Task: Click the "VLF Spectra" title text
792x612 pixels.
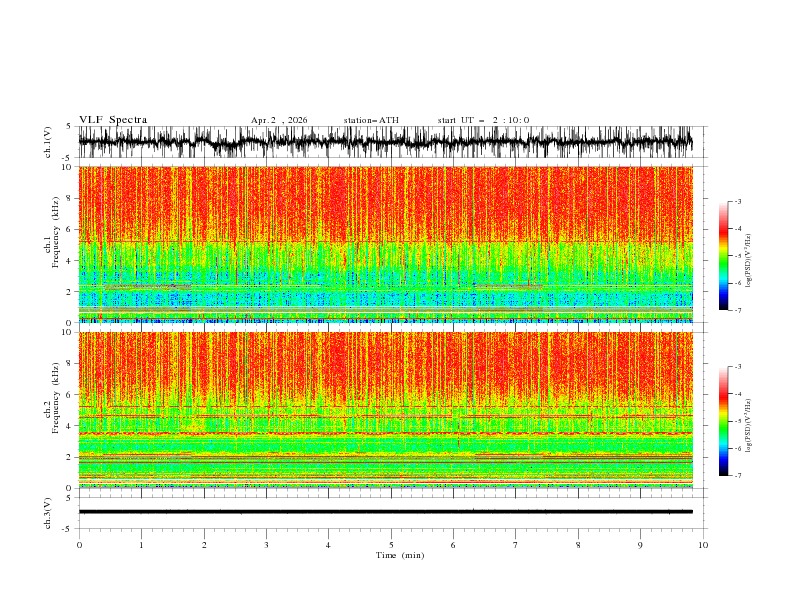Action: coord(113,120)
